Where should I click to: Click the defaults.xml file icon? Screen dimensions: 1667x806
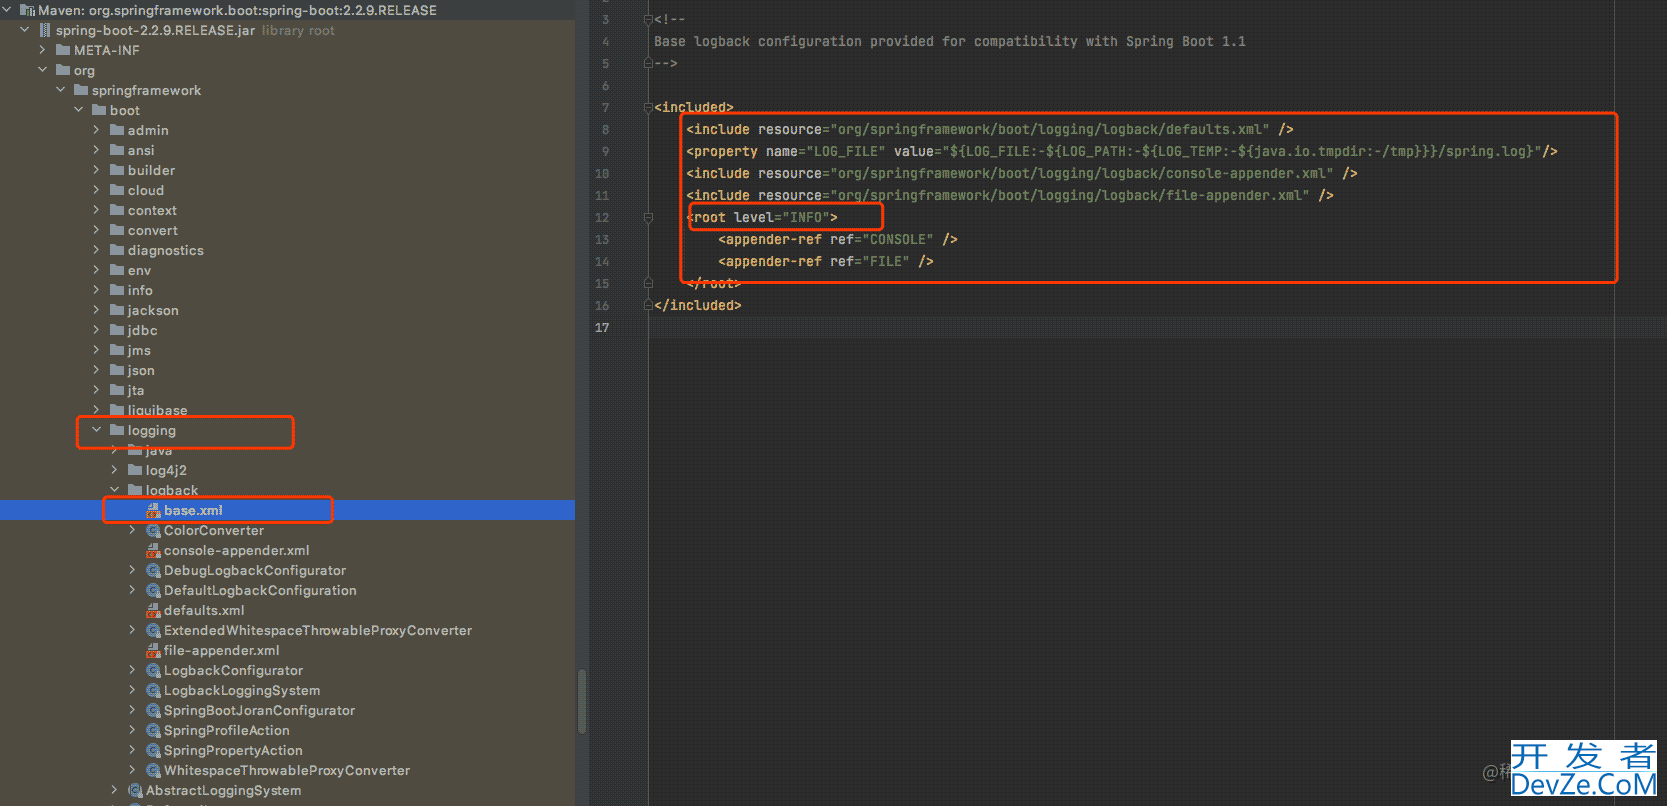[x=153, y=610]
